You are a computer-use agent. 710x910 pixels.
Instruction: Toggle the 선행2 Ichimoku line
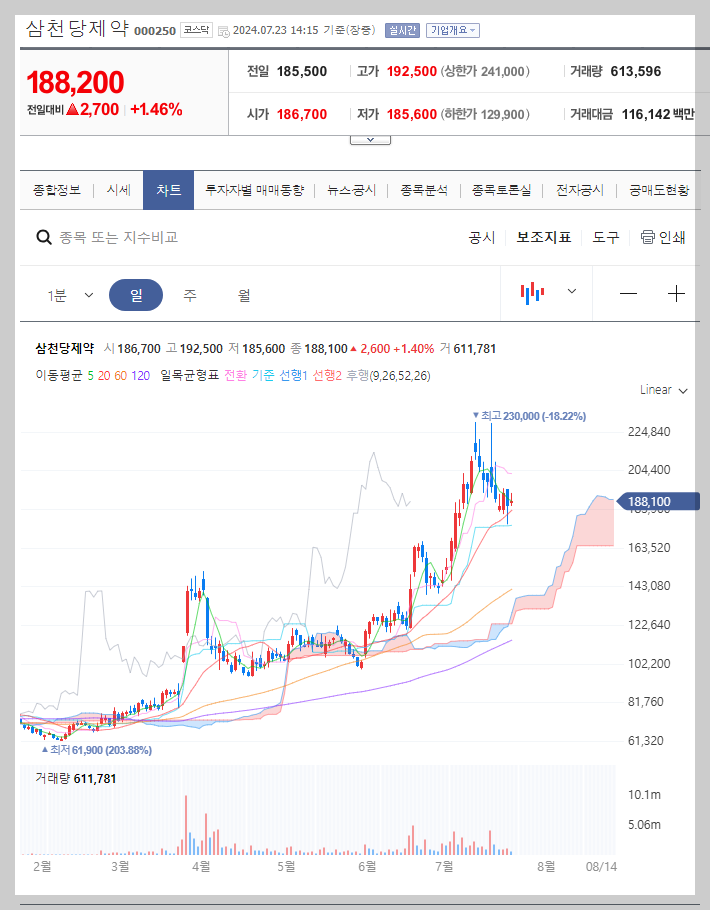[x=327, y=375]
